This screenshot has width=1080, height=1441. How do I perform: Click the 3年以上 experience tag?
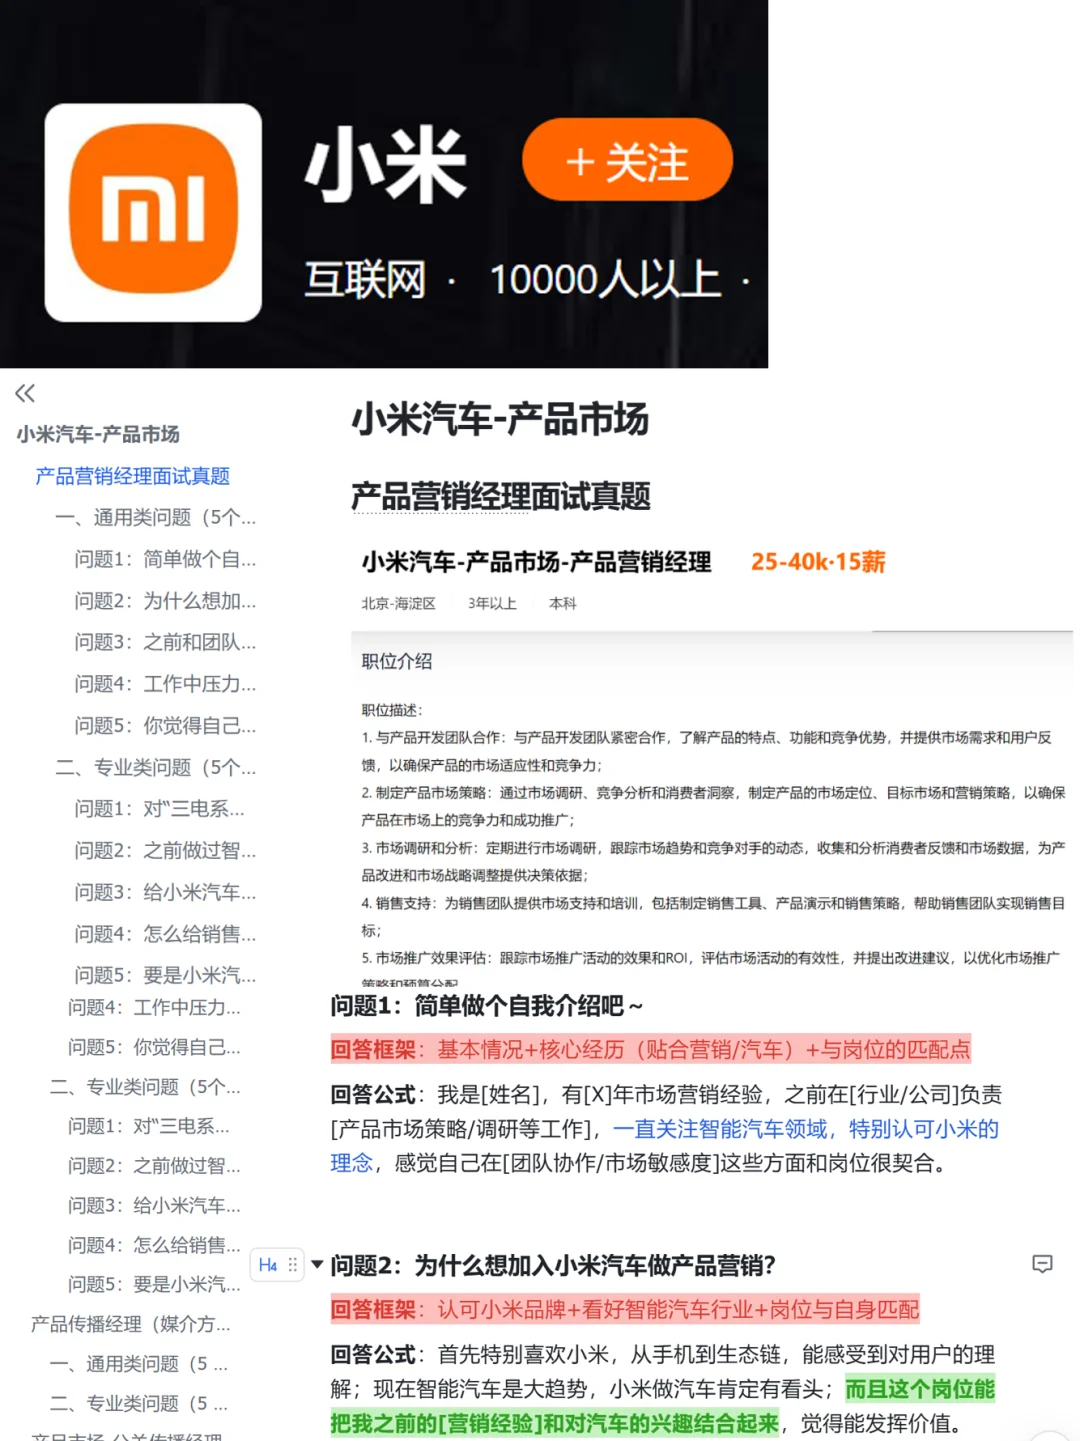pyautogui.click(x=492, y=604)
